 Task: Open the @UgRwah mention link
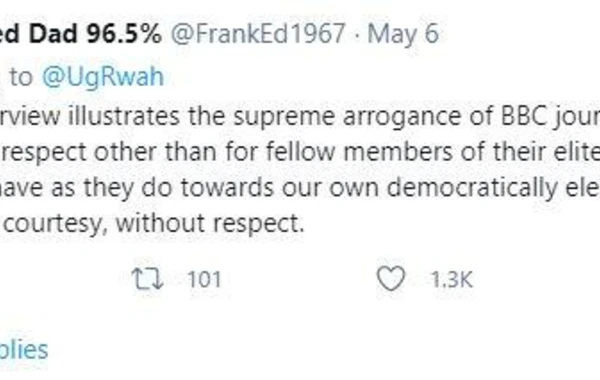click(103, 77)
